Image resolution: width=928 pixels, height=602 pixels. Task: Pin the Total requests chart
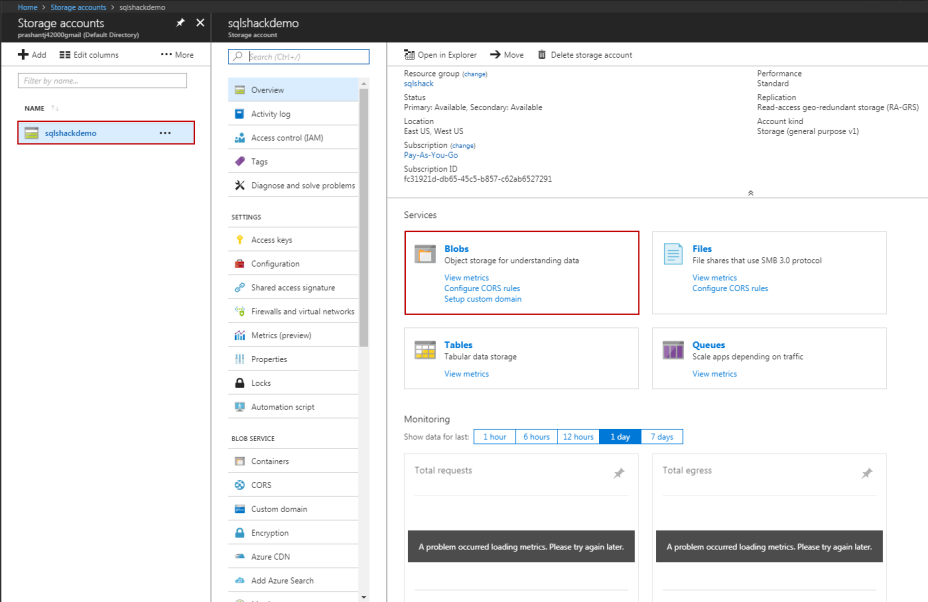(x=618, y=473)
